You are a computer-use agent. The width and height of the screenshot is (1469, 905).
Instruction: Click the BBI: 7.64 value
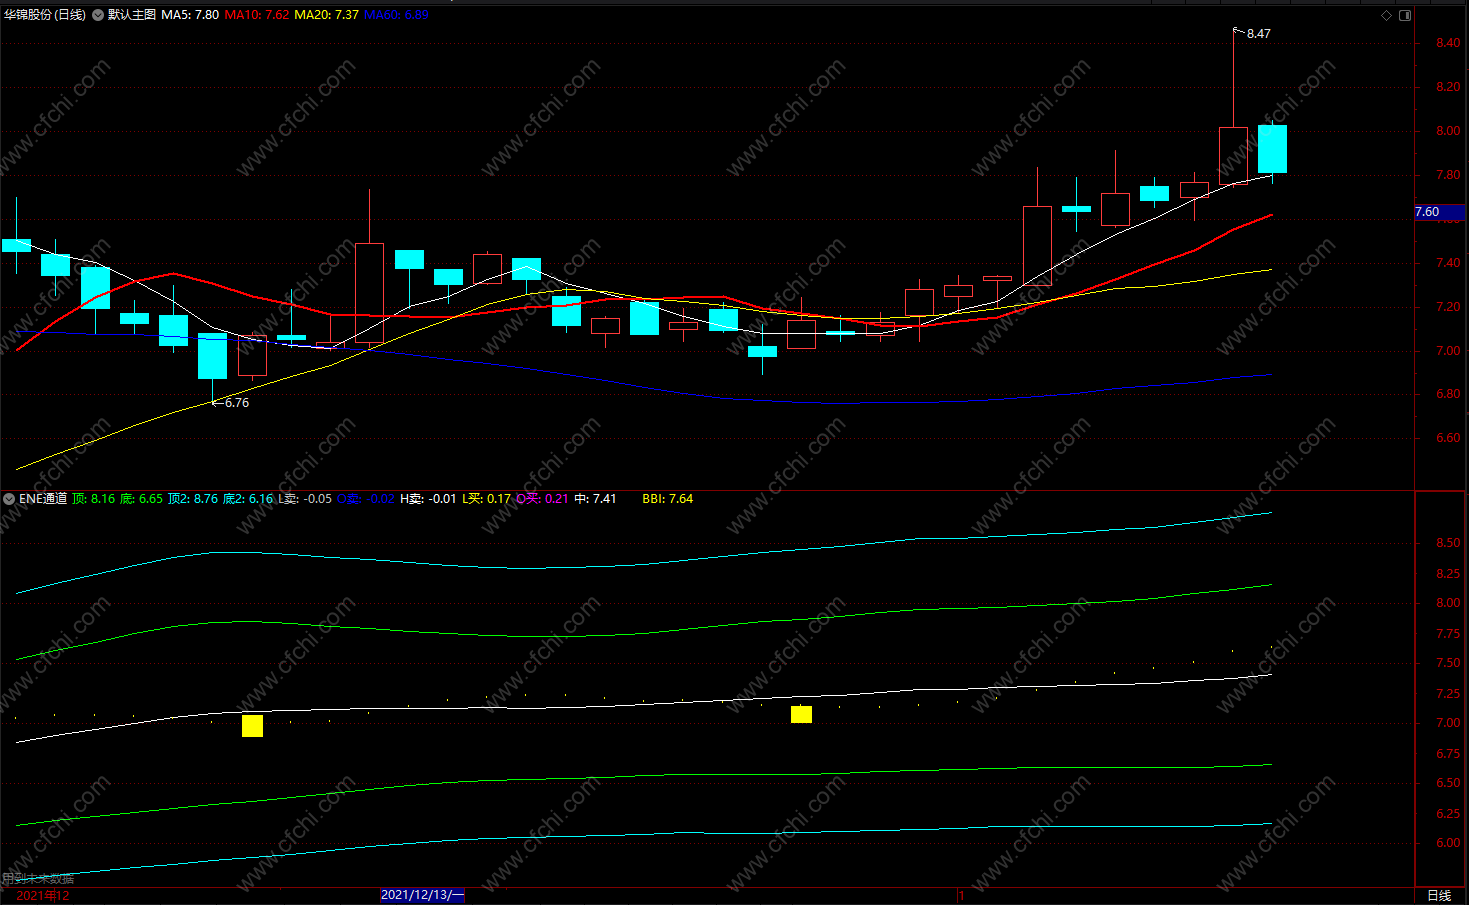point(667,498)
